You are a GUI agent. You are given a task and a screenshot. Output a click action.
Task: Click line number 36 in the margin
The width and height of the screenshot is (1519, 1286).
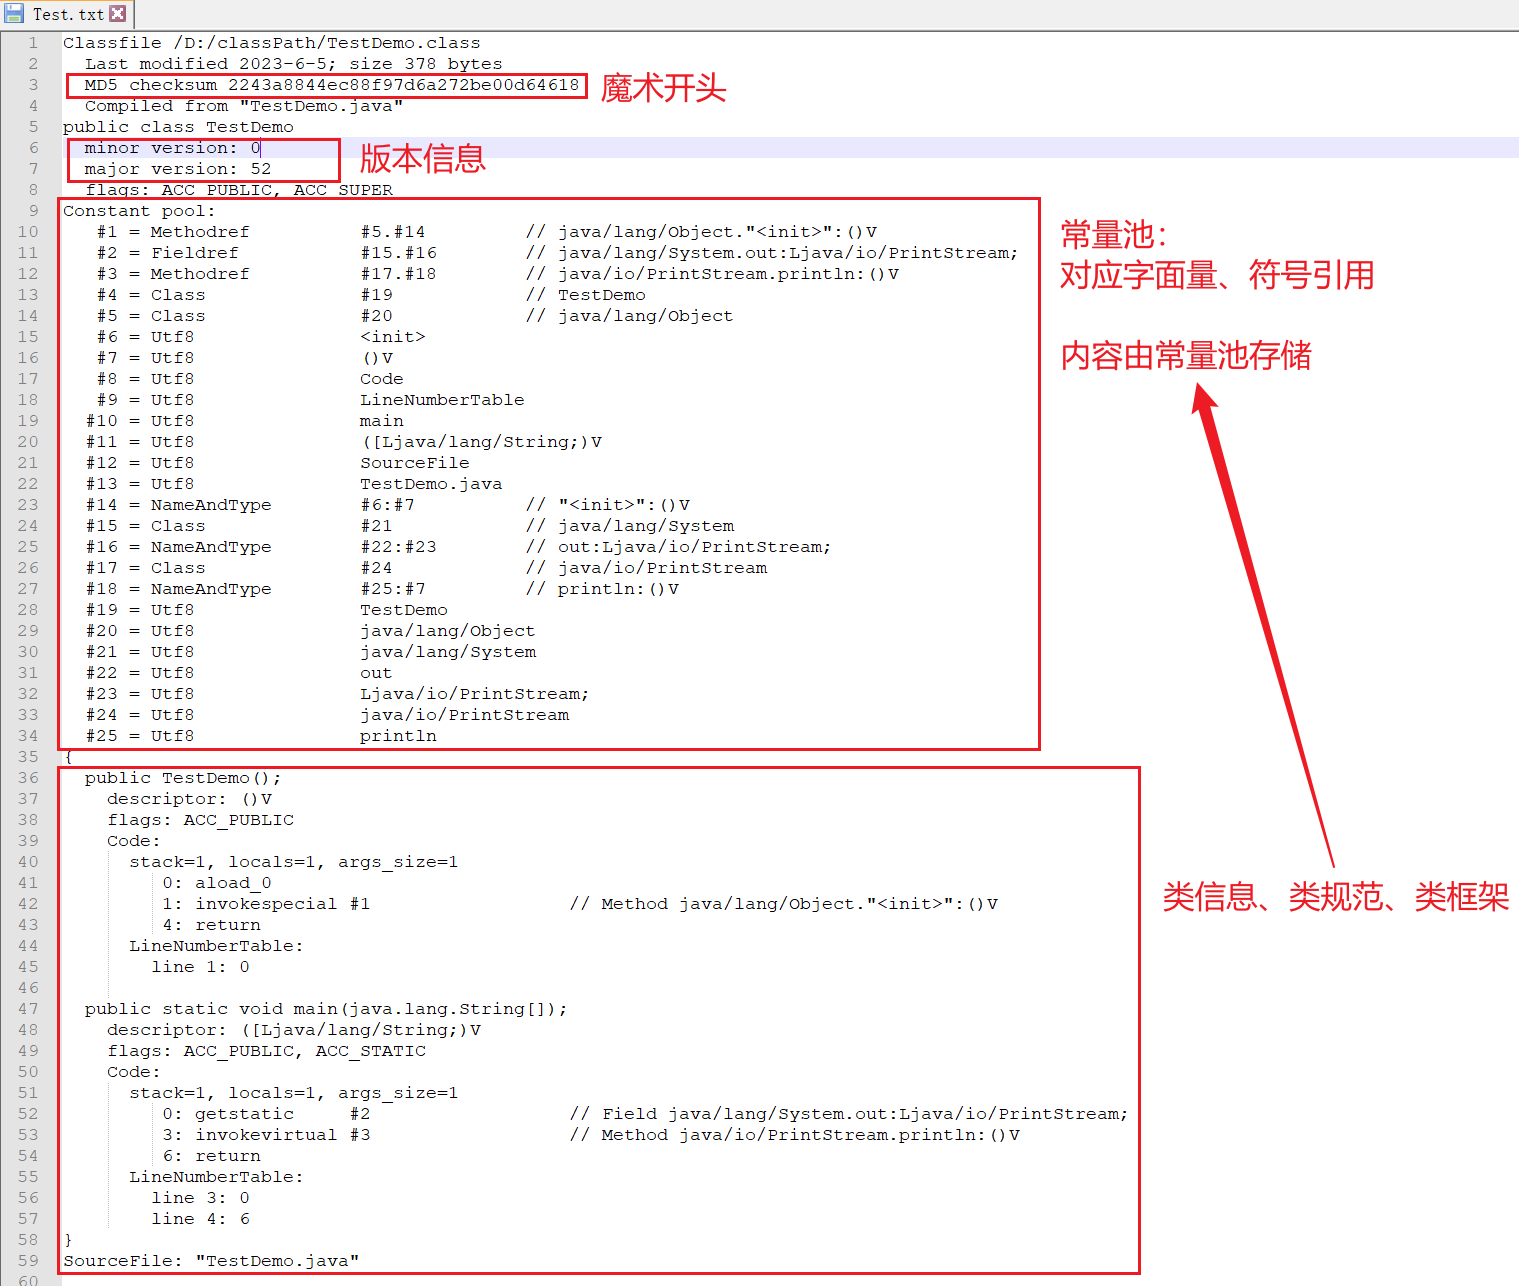point(28,778)
